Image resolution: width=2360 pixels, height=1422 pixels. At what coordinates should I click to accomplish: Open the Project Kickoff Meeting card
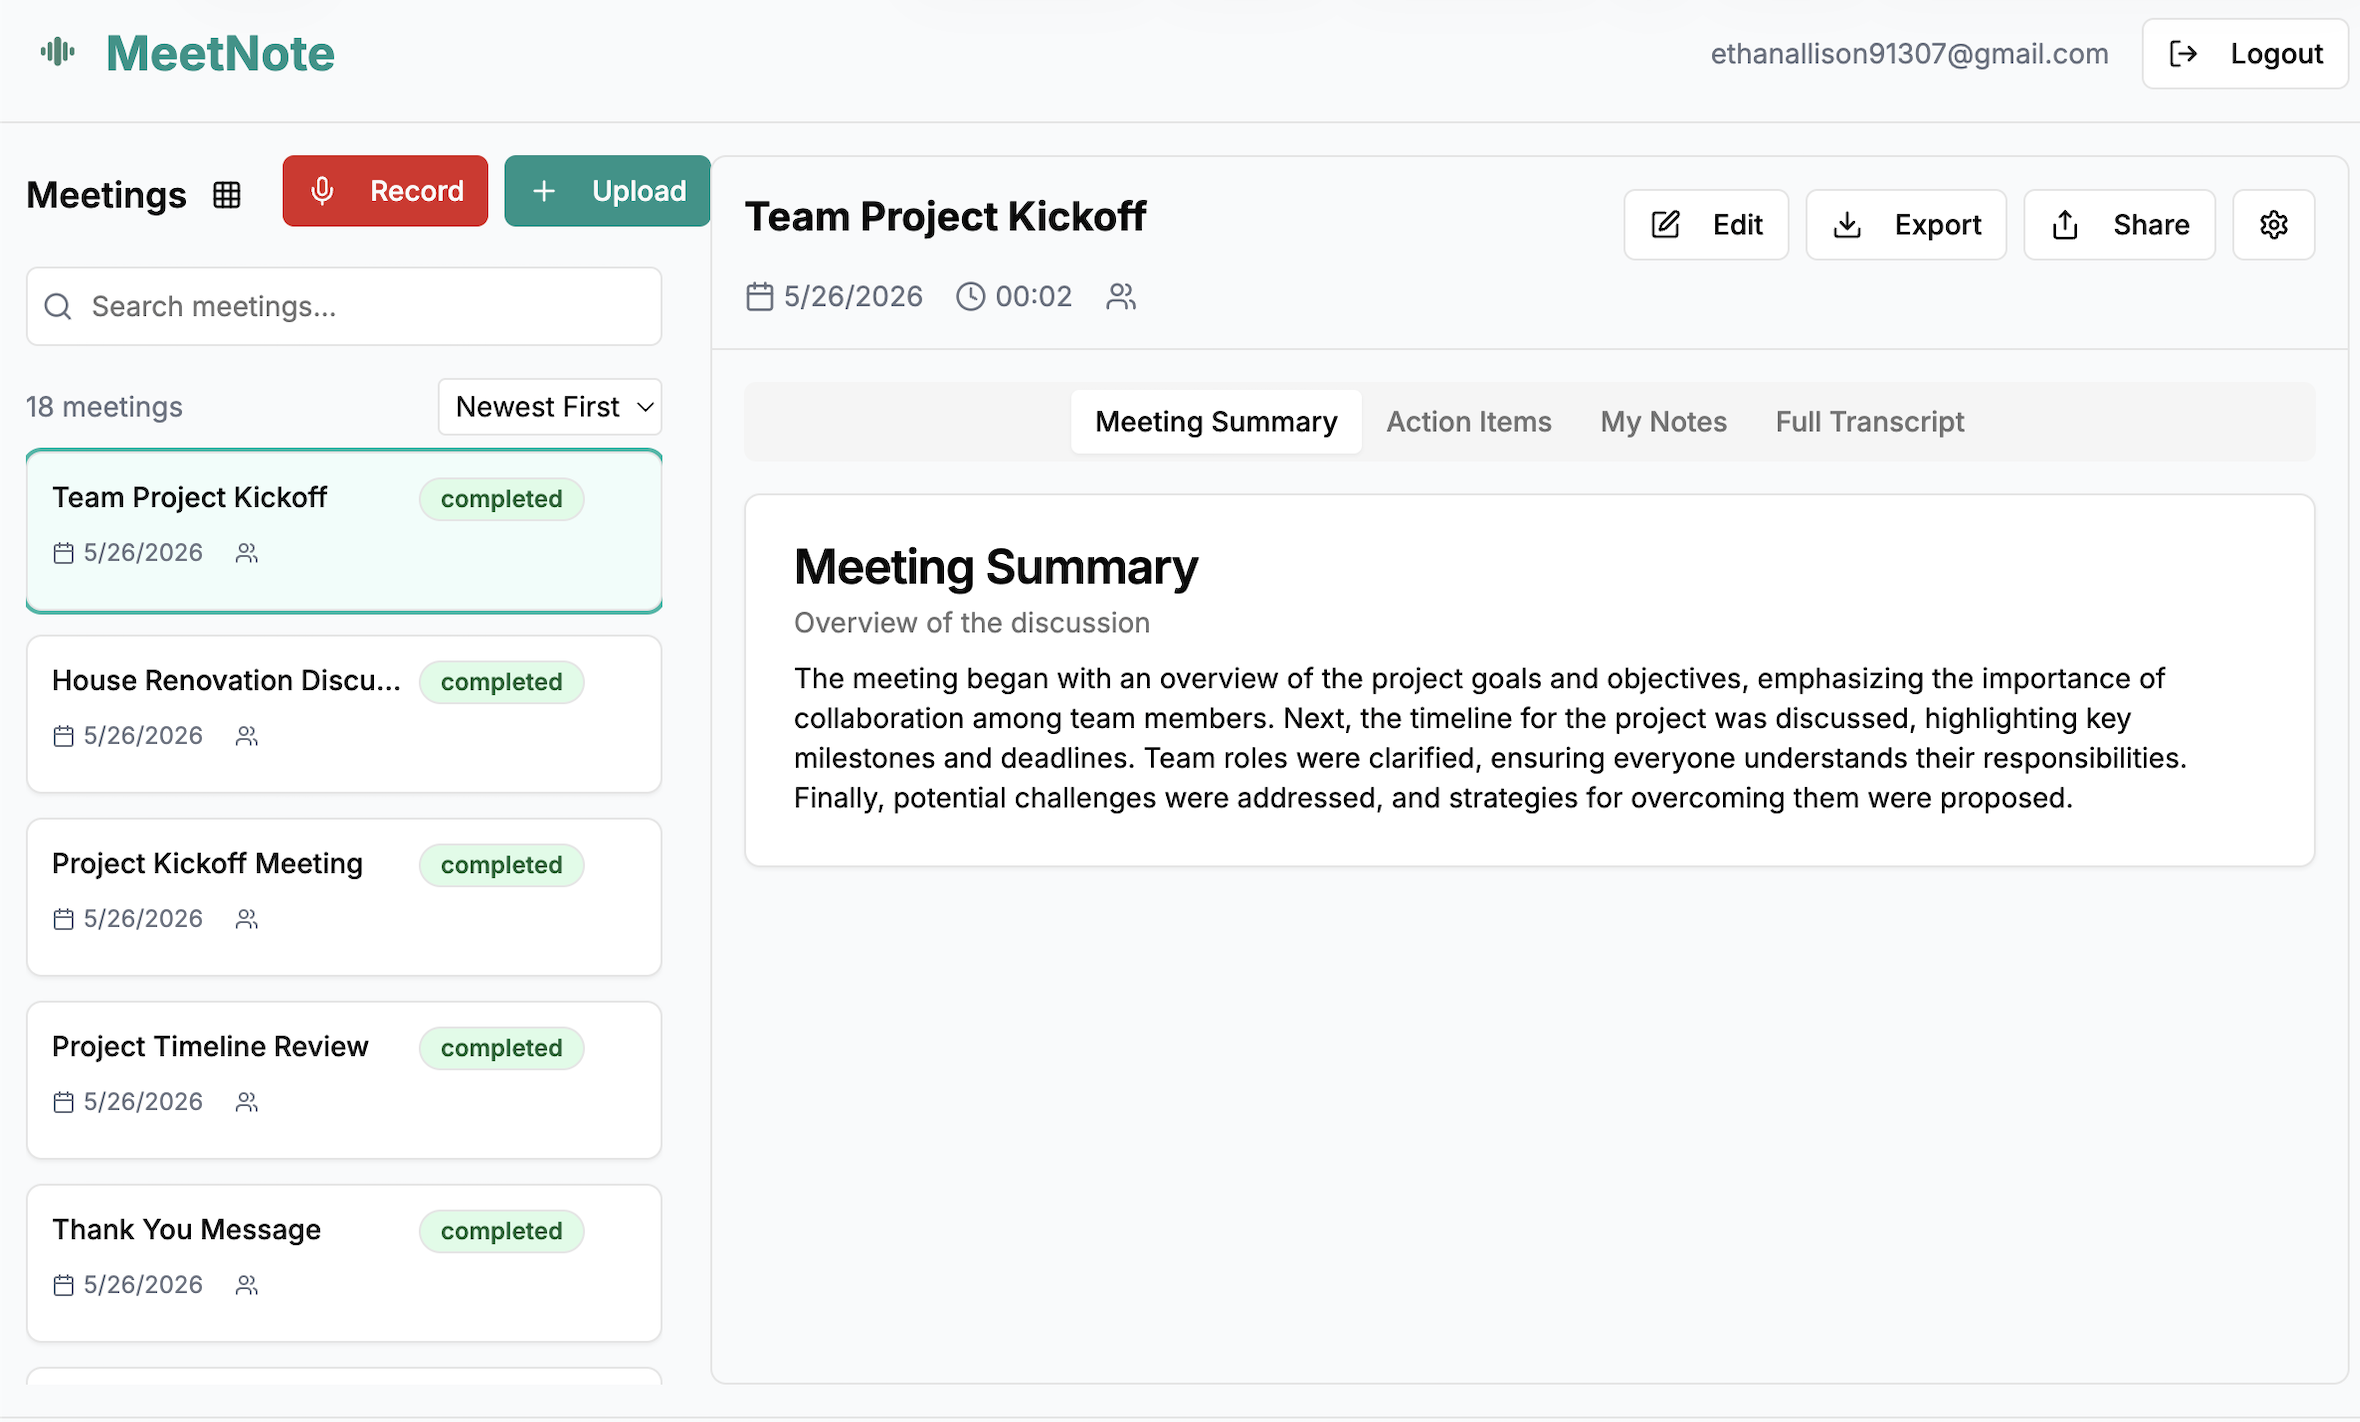pyautogui.click(x=344, y=897)
